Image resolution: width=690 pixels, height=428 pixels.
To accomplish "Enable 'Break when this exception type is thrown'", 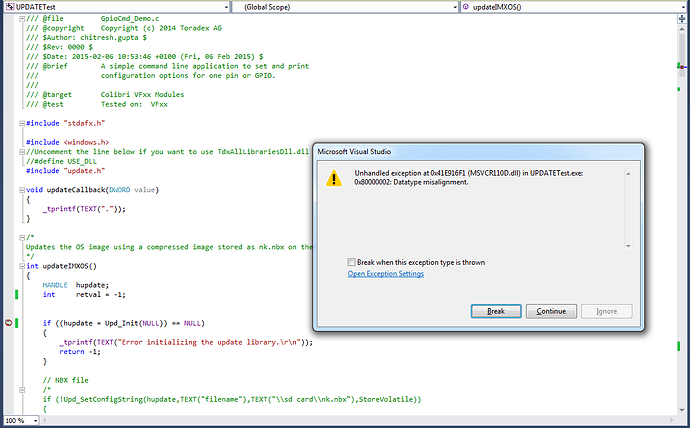I will [x=351, y=262].
